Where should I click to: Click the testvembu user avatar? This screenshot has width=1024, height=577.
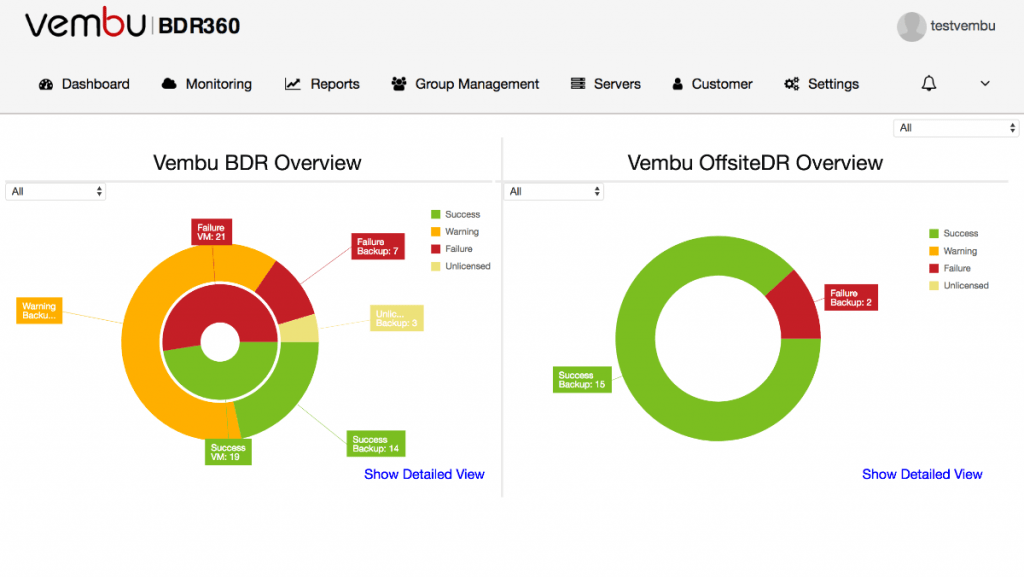pyautogui.click(x=911, y=27)
